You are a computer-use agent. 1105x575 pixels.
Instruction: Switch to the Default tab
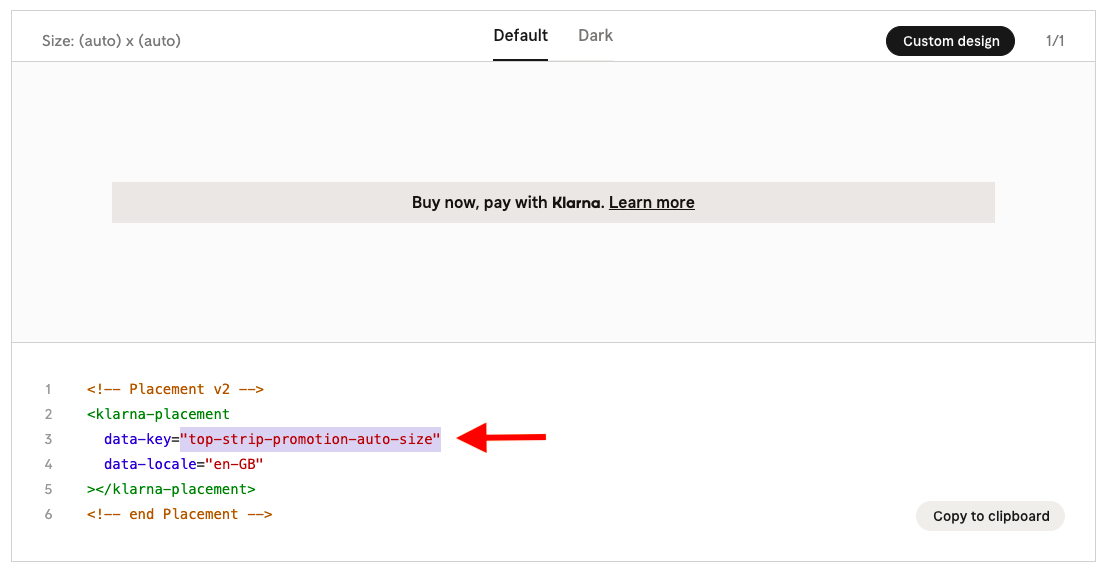click(520, 36)
